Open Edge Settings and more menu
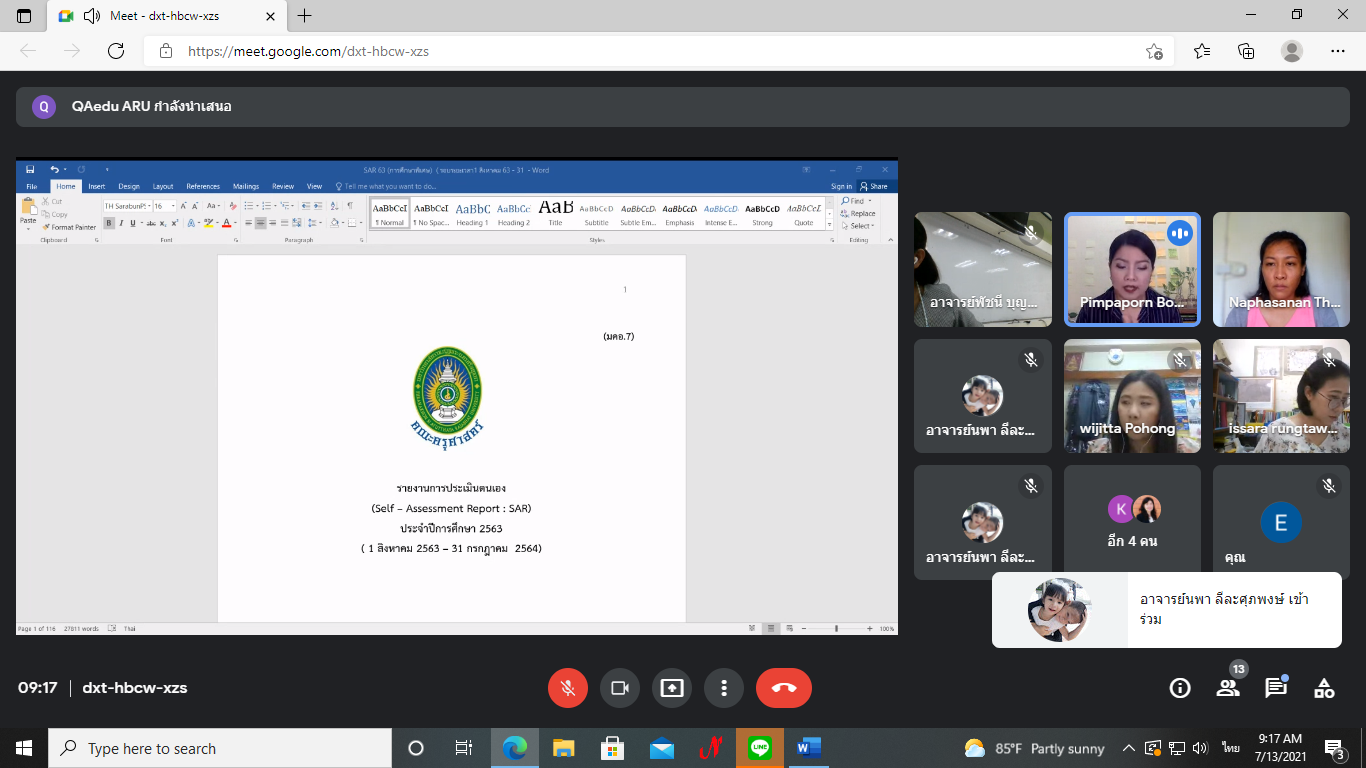The height and width of the screenshot is (768, 1366). coord(1338,51)
